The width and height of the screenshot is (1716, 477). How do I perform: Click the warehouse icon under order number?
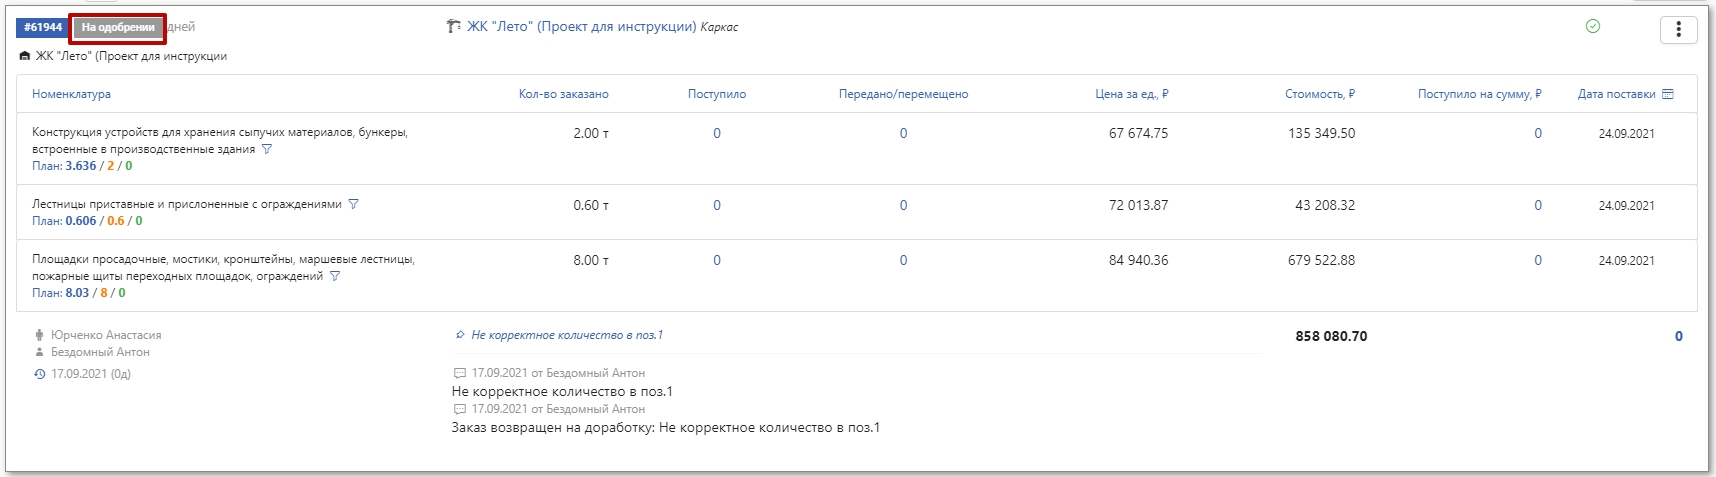point(25,57)
